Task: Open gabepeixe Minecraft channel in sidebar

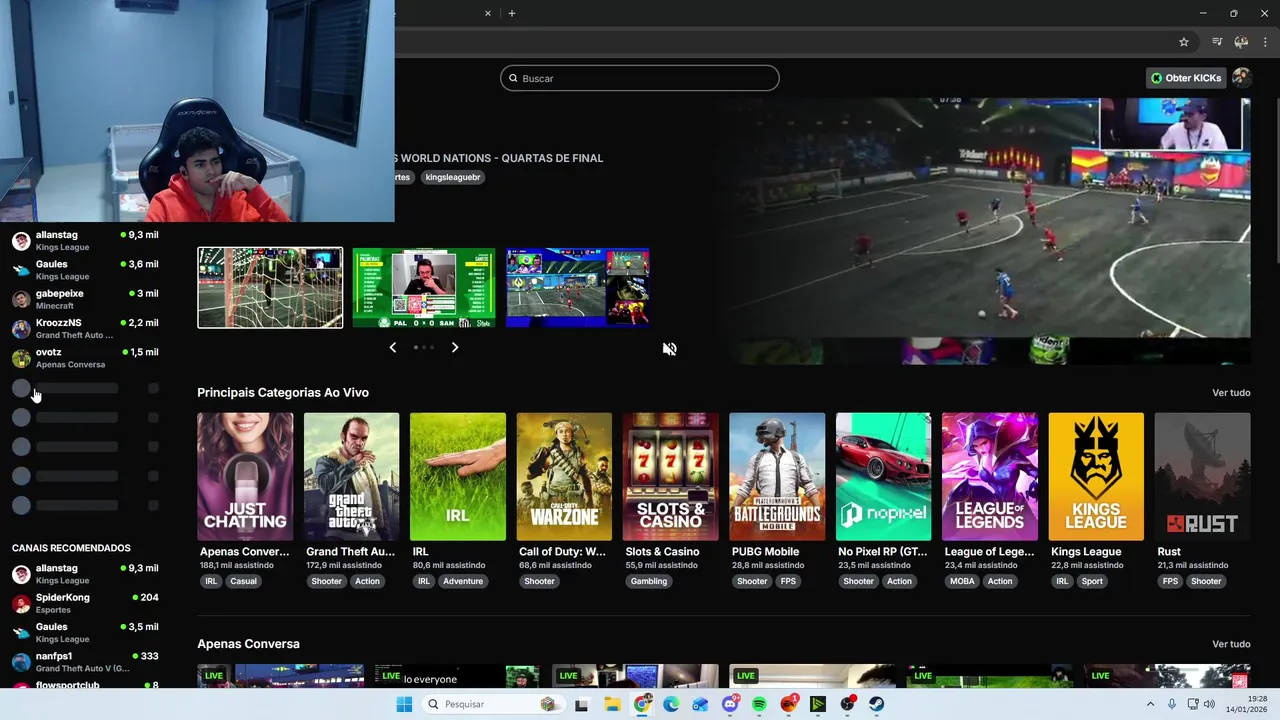Action: point(85,299)
